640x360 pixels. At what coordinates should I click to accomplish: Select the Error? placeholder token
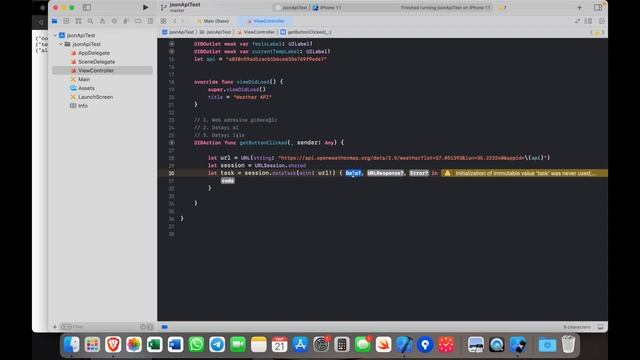419,173
